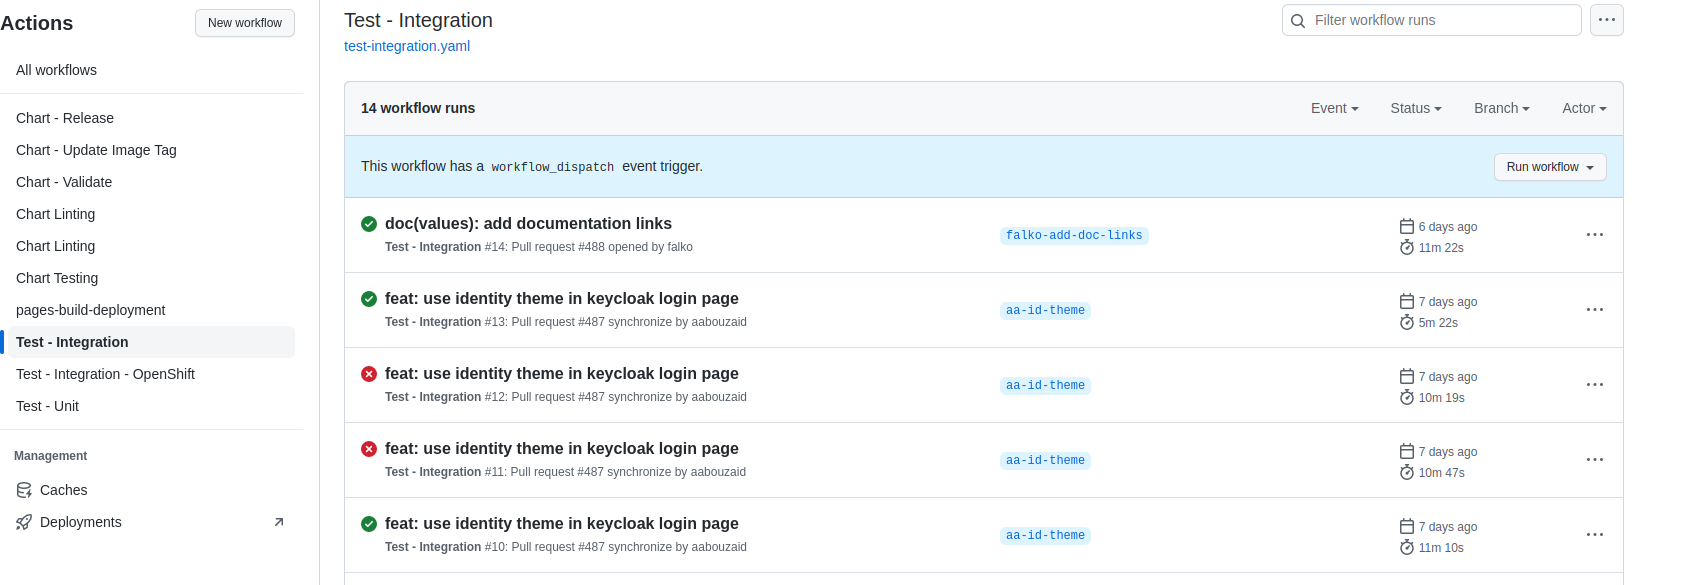Click the stopwatch icon beside 10m 19s
1688x585 pixels.
pyautogui.click(x=1407, y=398)
